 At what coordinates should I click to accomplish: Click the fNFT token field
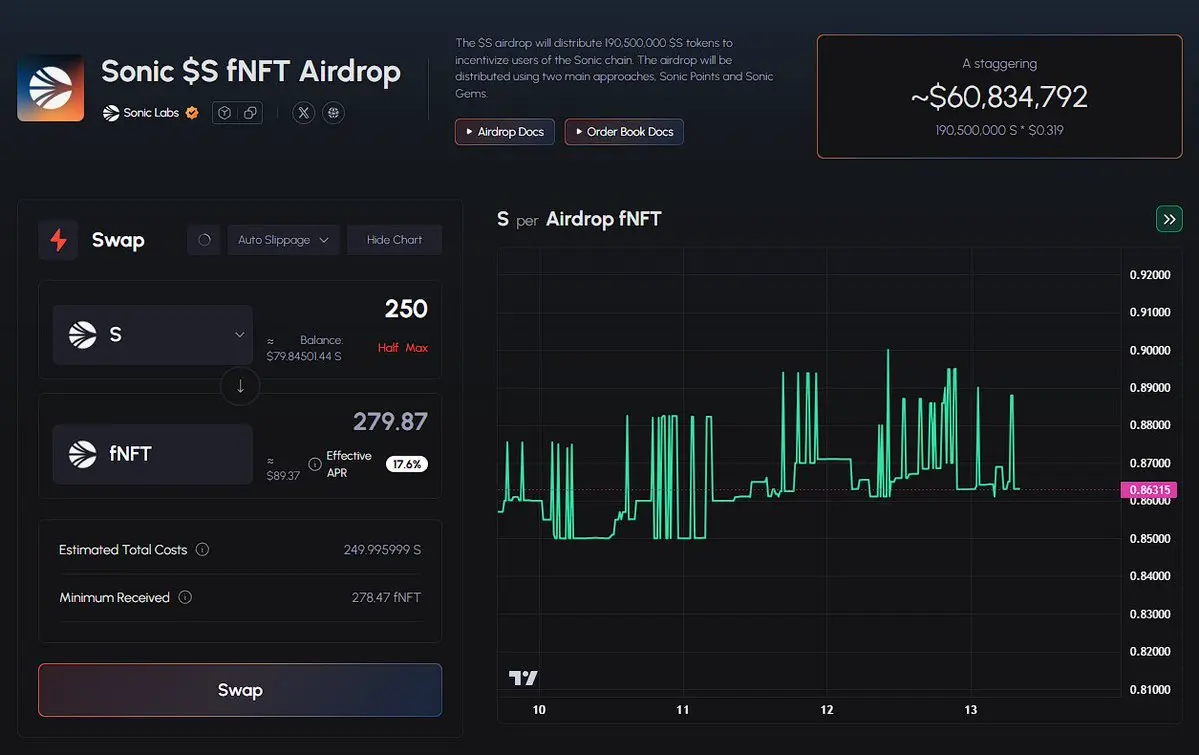coord(153,454)
